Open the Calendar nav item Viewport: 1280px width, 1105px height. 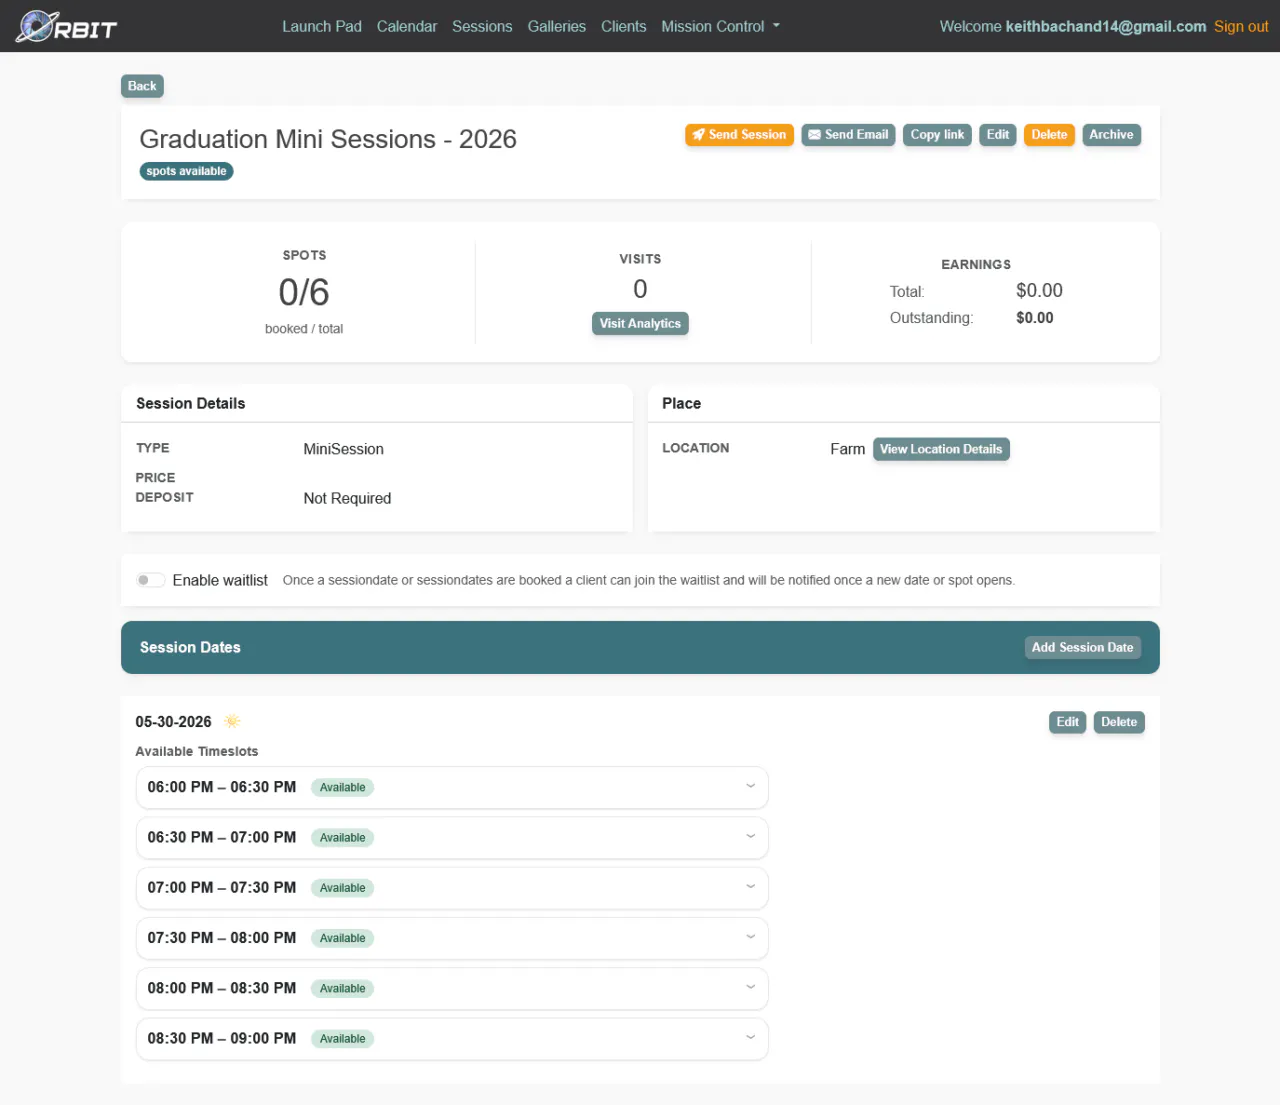pyautogui.click(x=407, y=26)
